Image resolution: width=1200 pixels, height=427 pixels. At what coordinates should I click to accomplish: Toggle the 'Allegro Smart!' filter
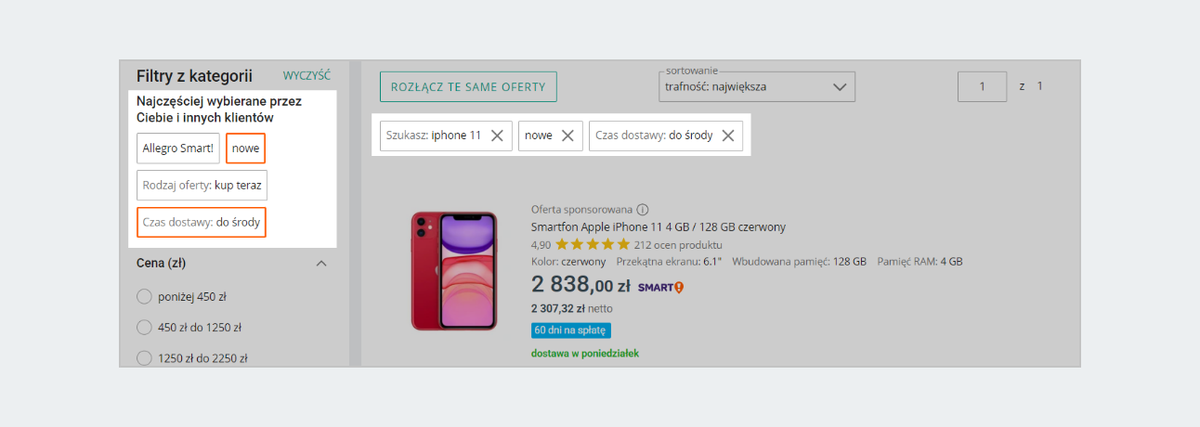tap(178, 149)
